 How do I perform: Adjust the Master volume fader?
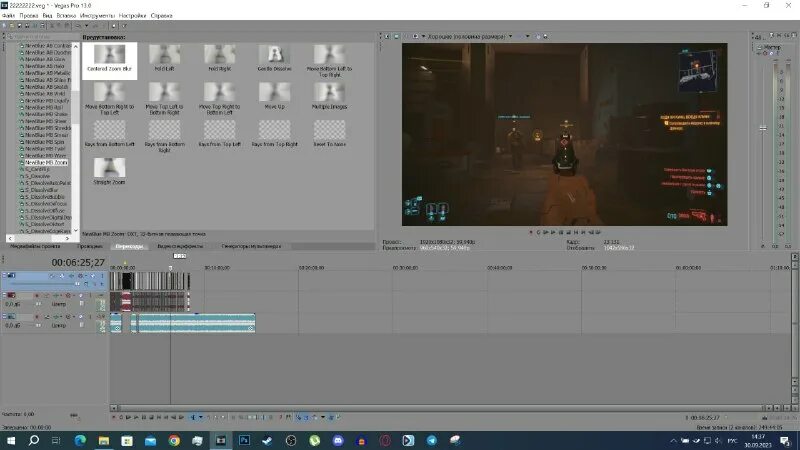(x=763, y=128)
